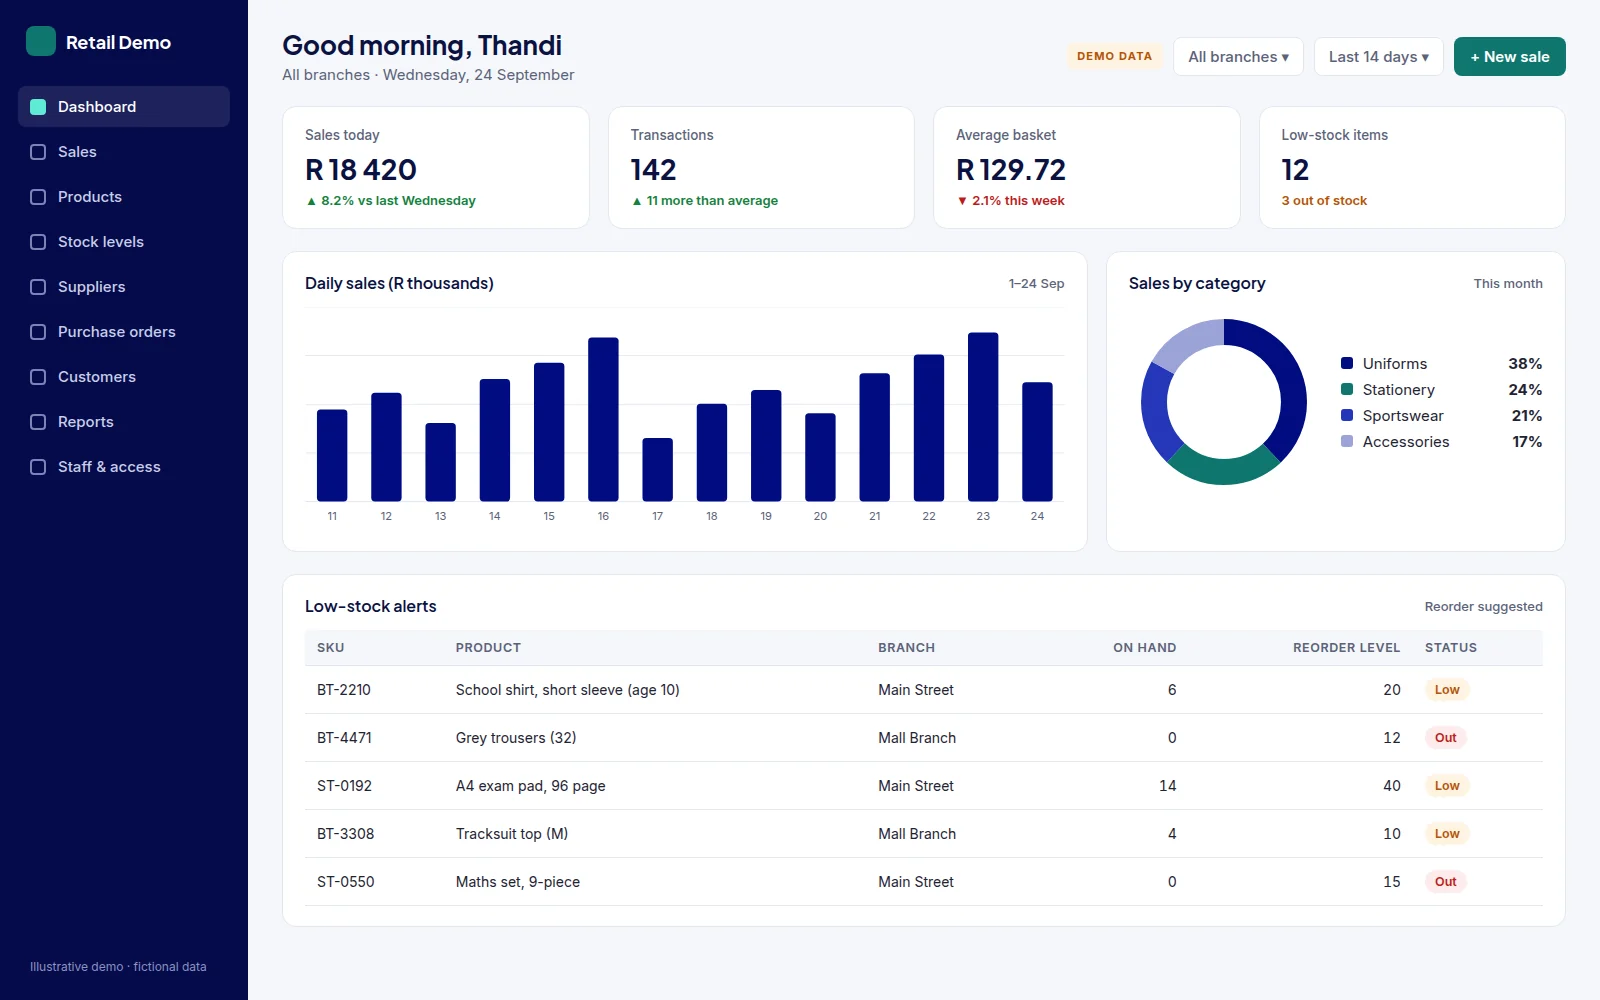Click the Low status badge for ST-0192
The image size is (1600, 1000).
(x=1447, y=786)
